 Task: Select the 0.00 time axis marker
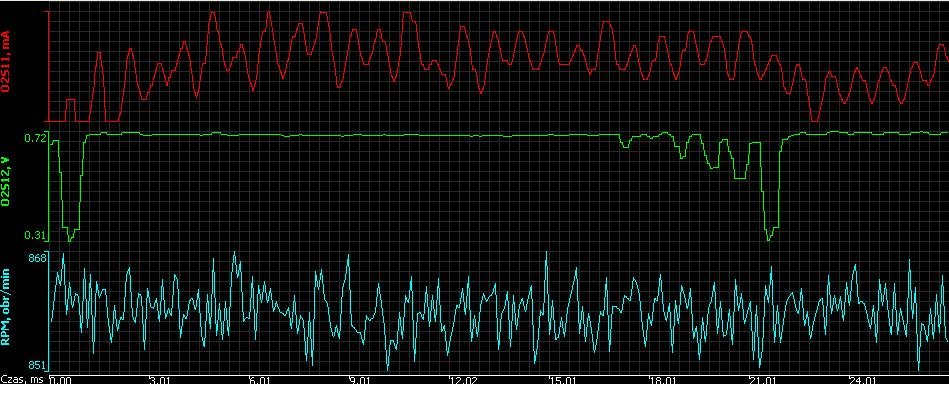tap(61, 381)
